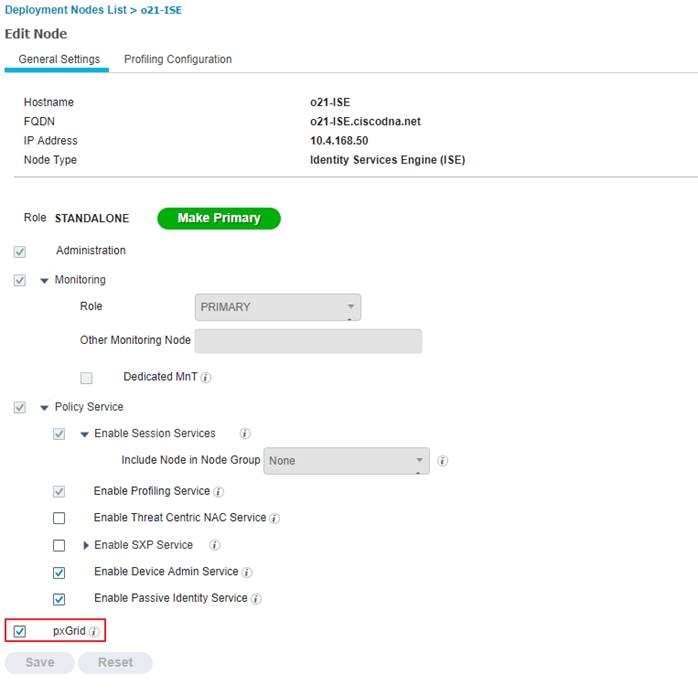Check the Dedicated MnT checkbox
The image size is (698, 696).
tap(86, 378)
